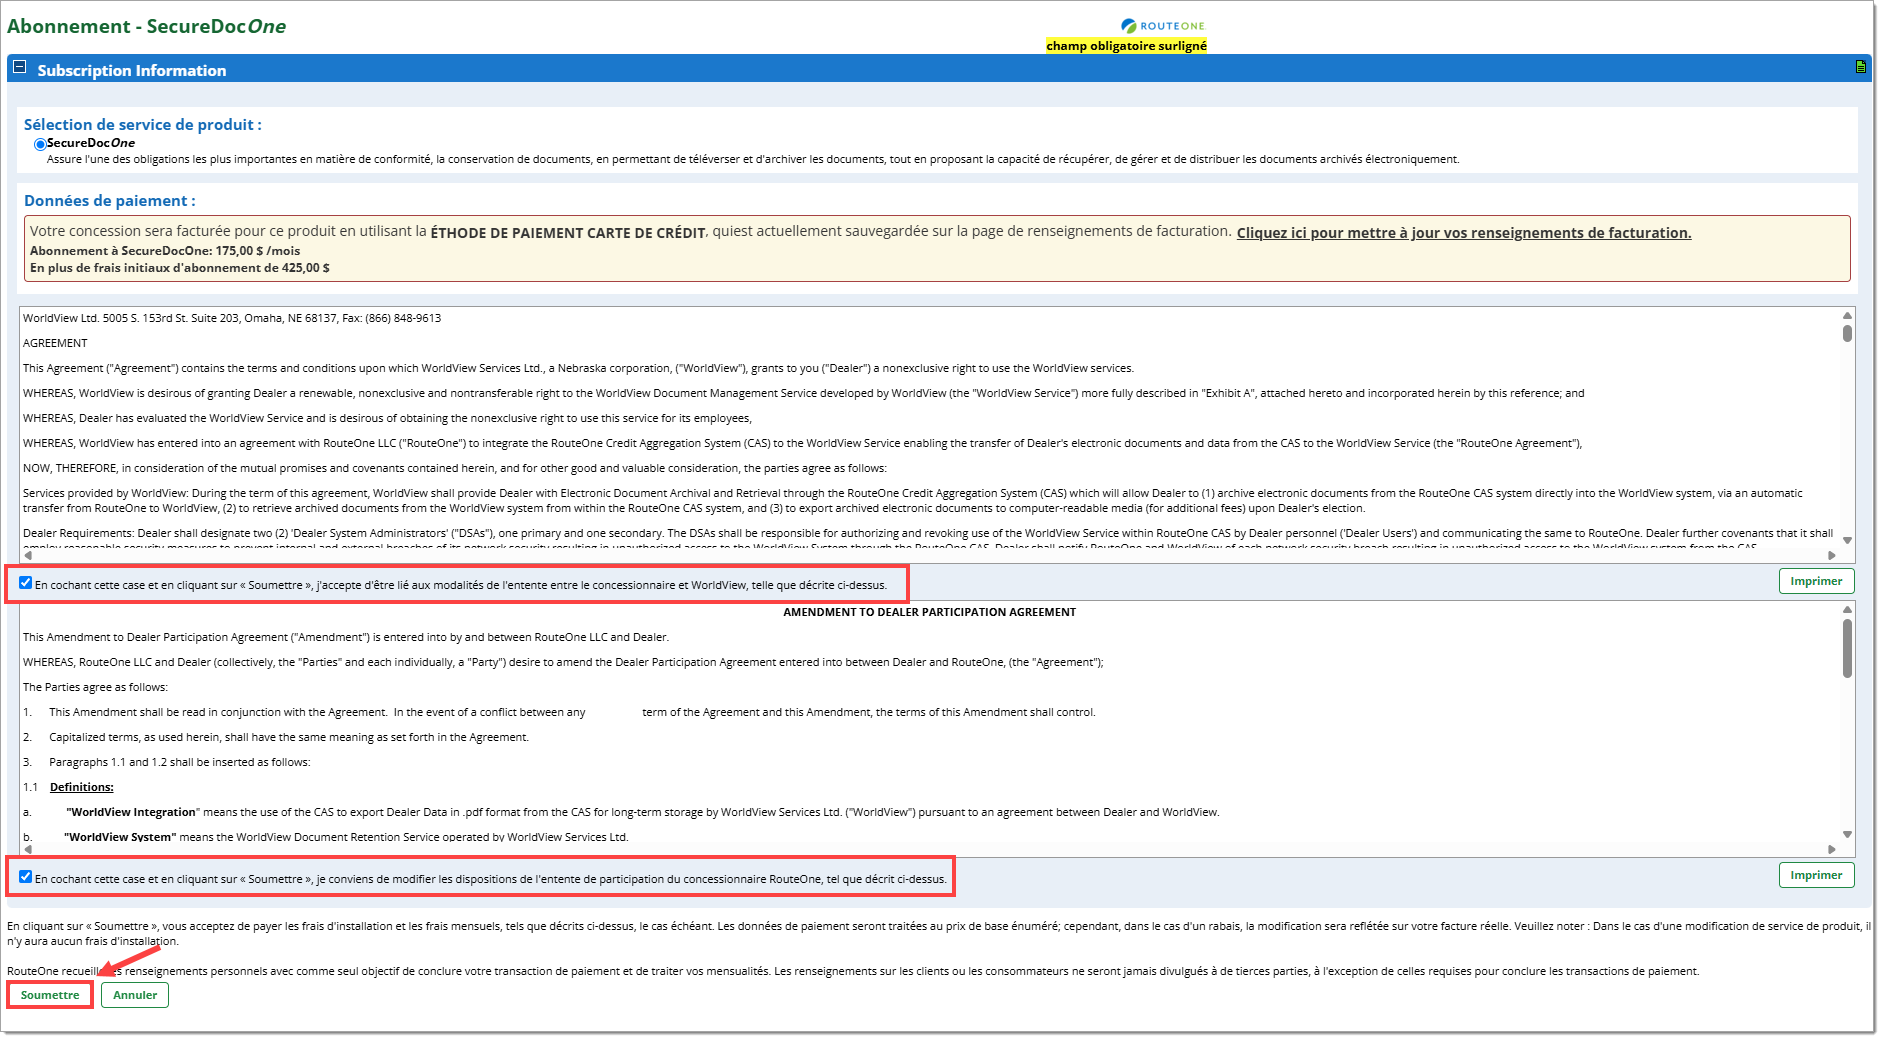Click the 'AMENDMENT TO DEALER PARTICIPATION AGREEMENT' title
This screenshot has height=1039, width=1881.
point(929,612)
